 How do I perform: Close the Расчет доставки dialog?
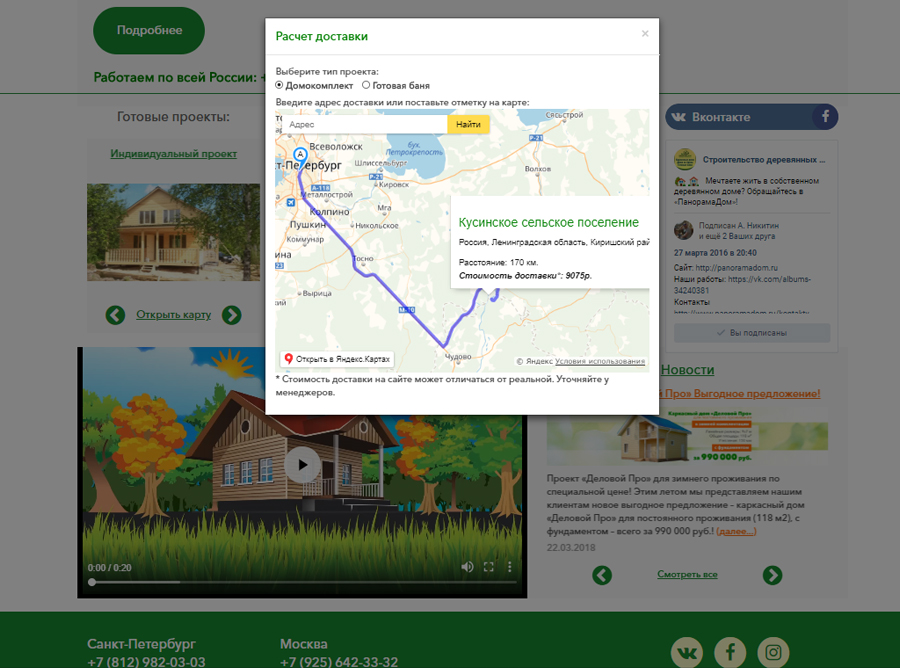pos(645,34)
